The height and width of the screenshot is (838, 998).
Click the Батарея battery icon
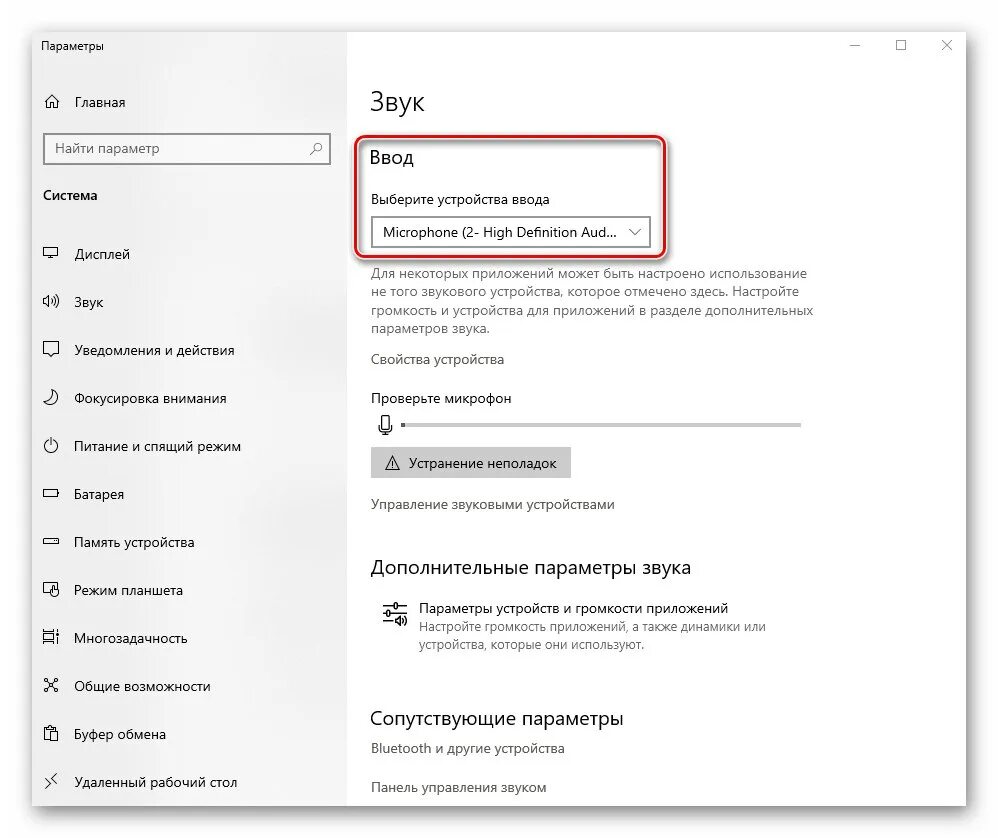point(50,493)
